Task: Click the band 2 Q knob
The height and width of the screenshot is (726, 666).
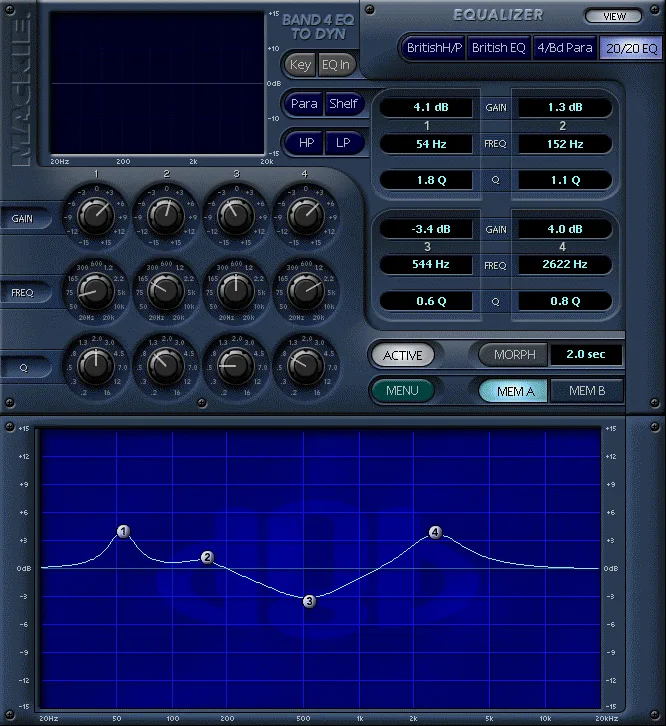Action: pyautogui.click(x=166, y=366)
